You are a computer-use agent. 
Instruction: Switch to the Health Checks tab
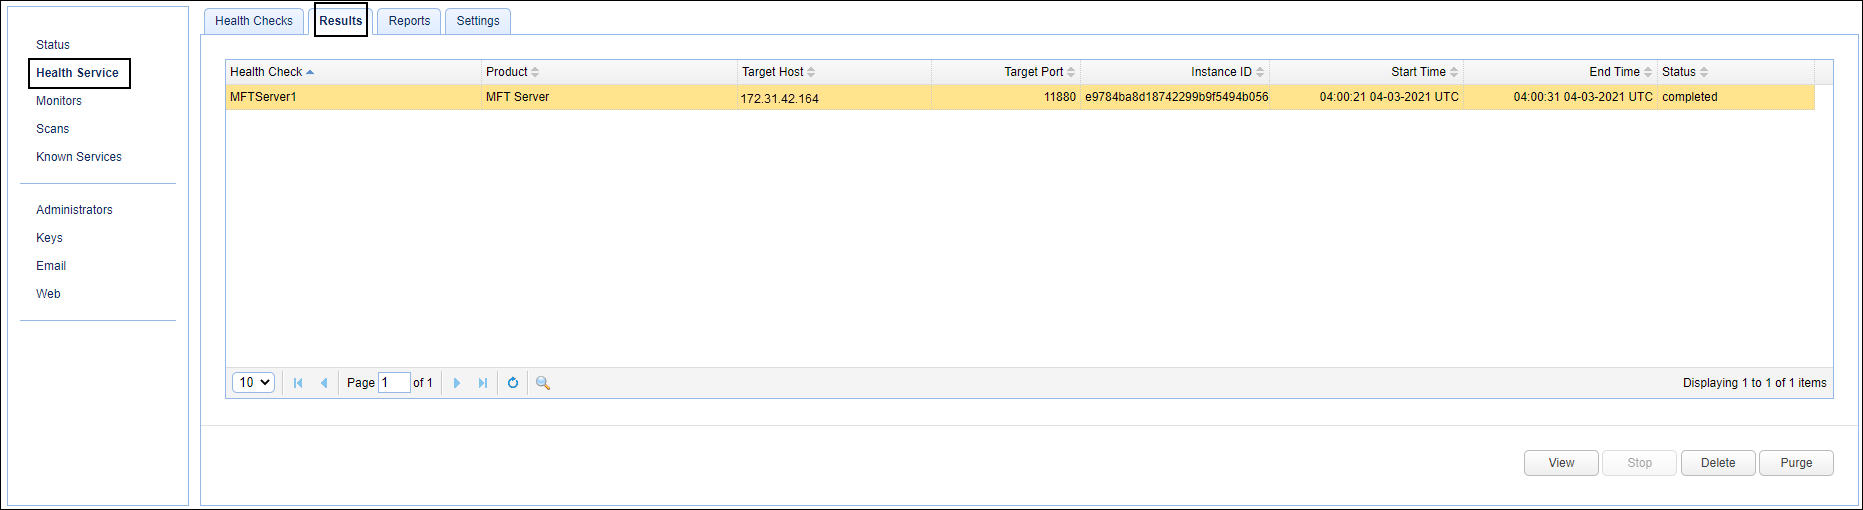point(254,21)
